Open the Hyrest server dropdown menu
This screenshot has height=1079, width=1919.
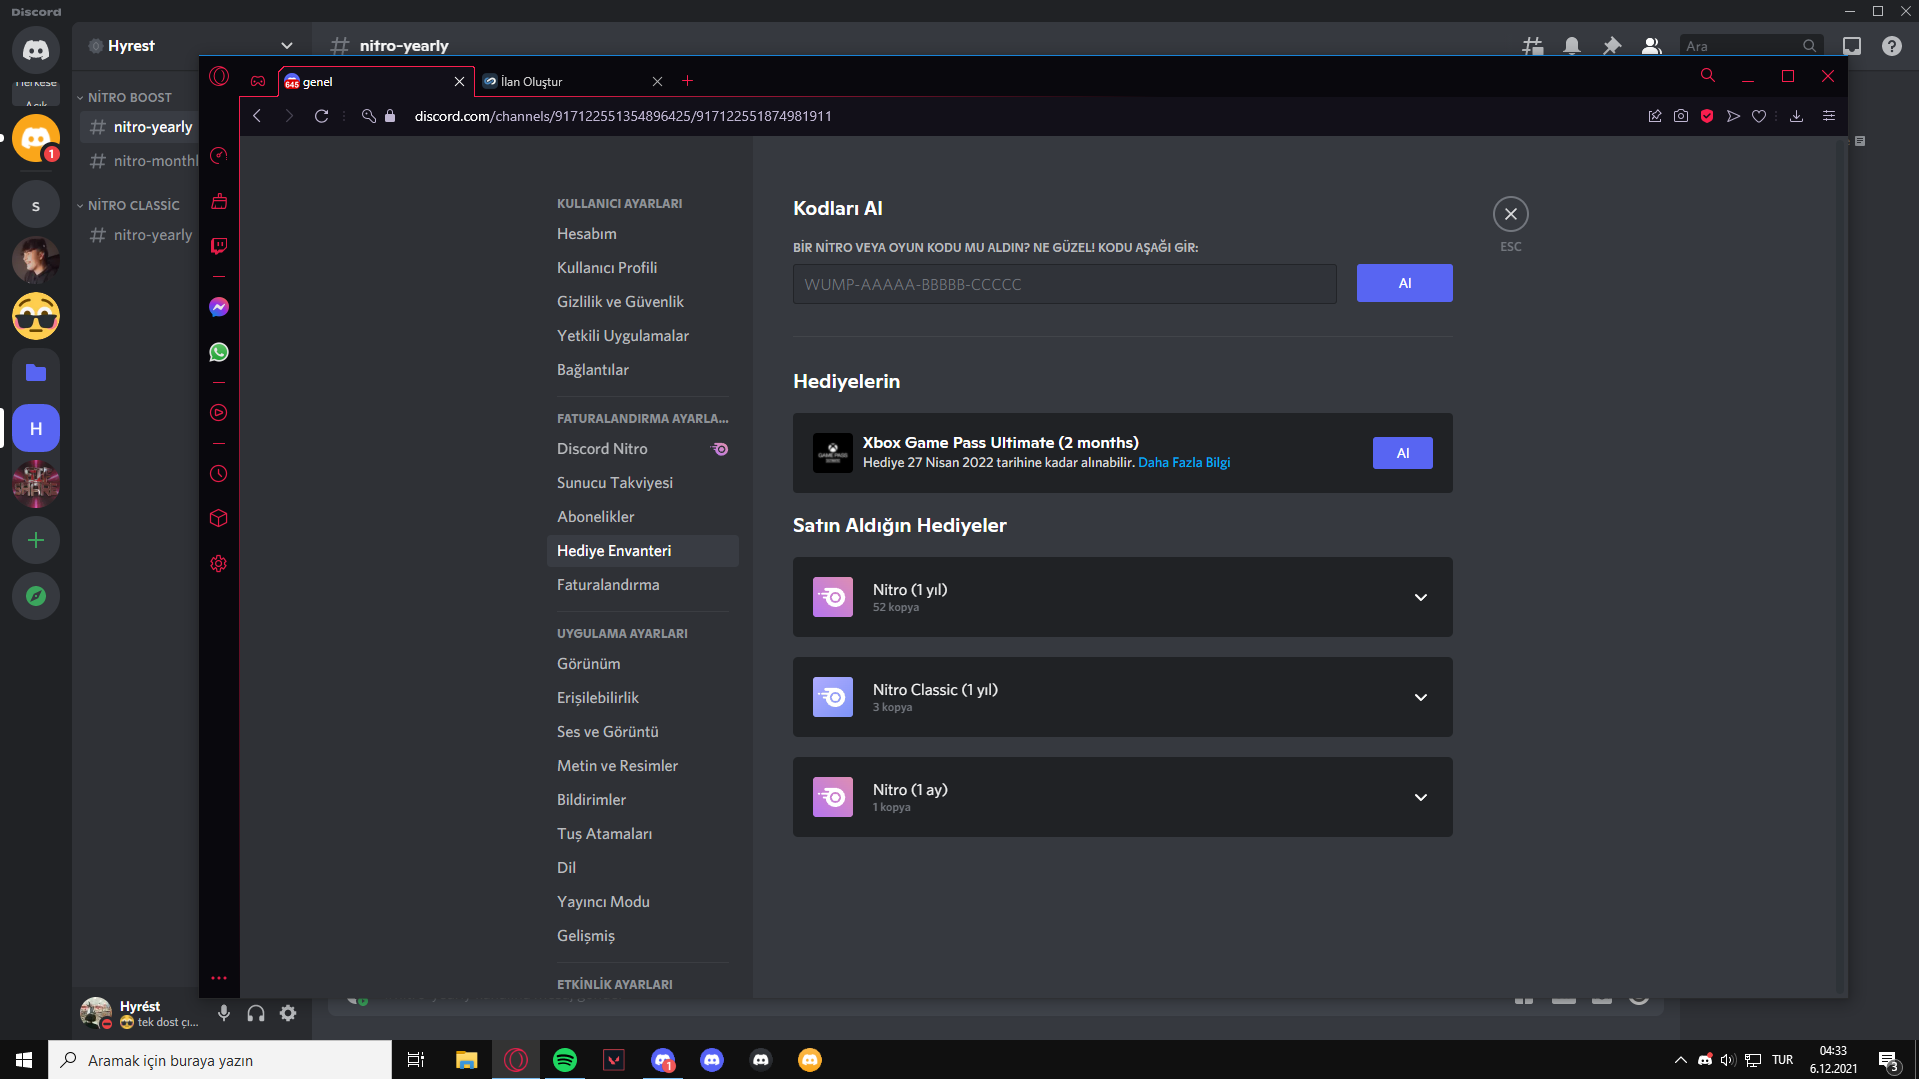coord(287,46)
